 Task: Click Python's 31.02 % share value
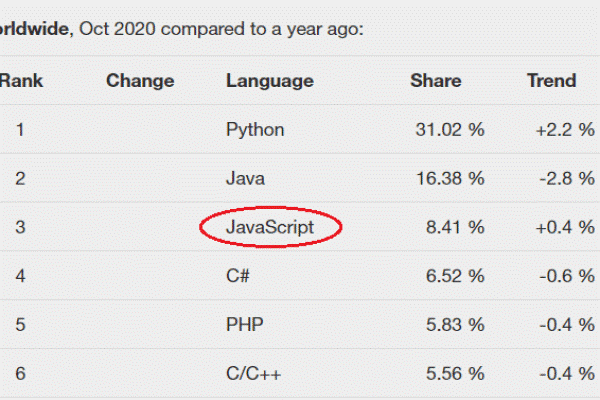point(450,130)
